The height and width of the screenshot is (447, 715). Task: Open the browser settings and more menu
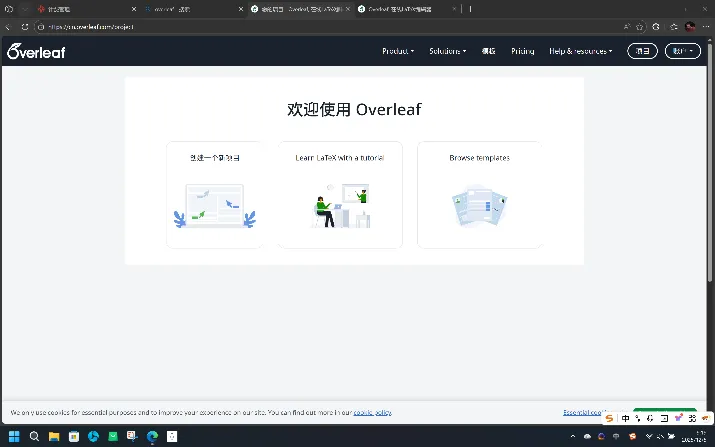706,26
